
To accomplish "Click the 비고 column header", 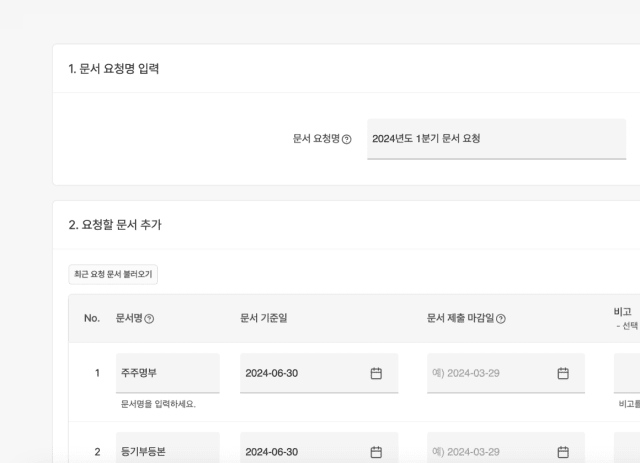I will pos(622,312).
